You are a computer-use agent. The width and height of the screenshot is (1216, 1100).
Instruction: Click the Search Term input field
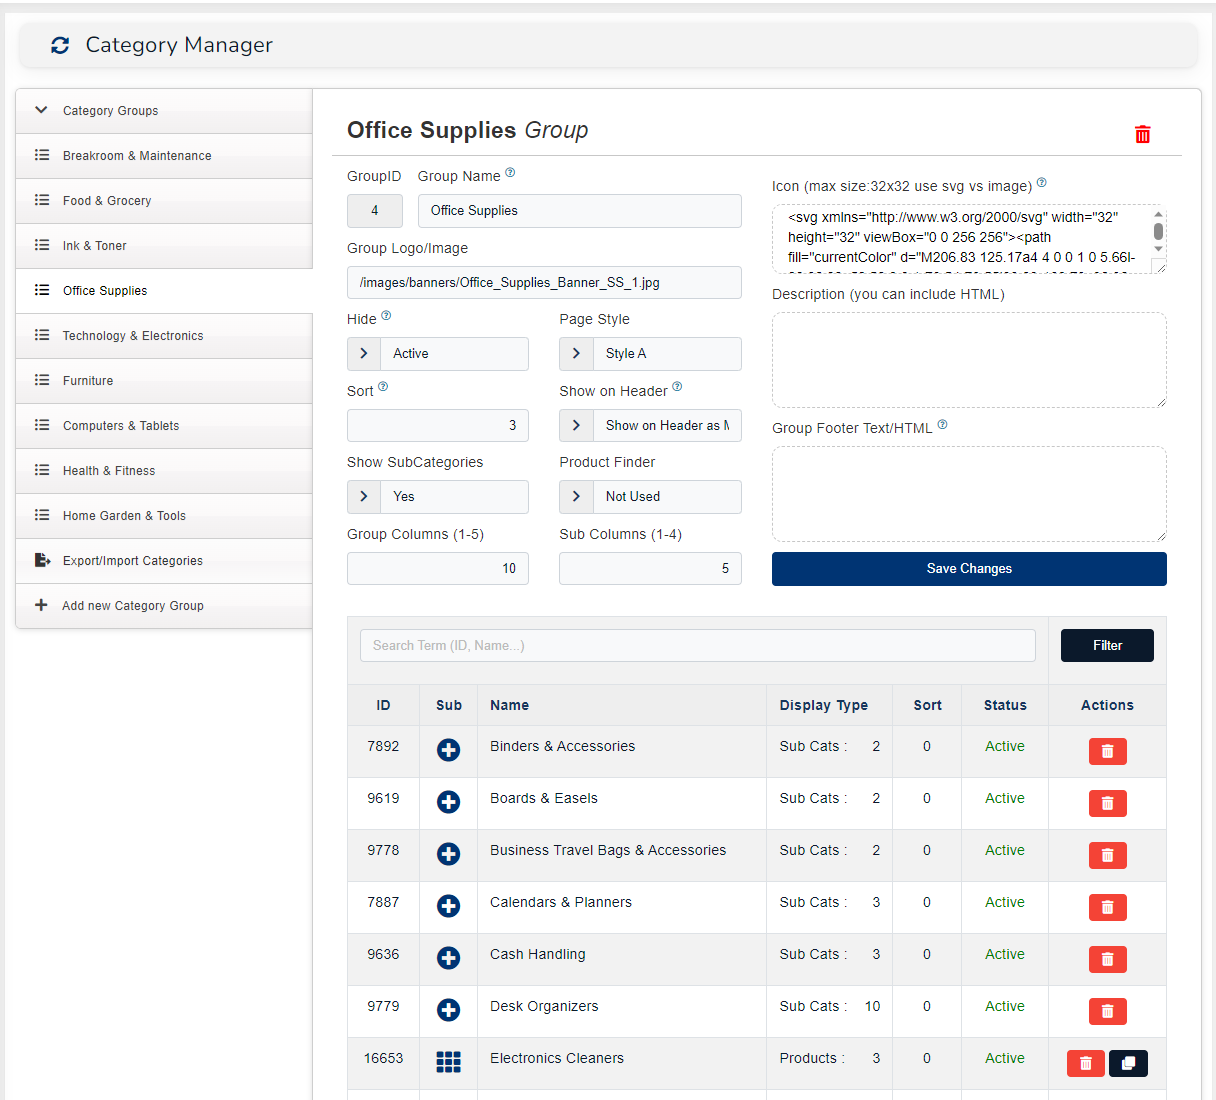pos(697,646)
